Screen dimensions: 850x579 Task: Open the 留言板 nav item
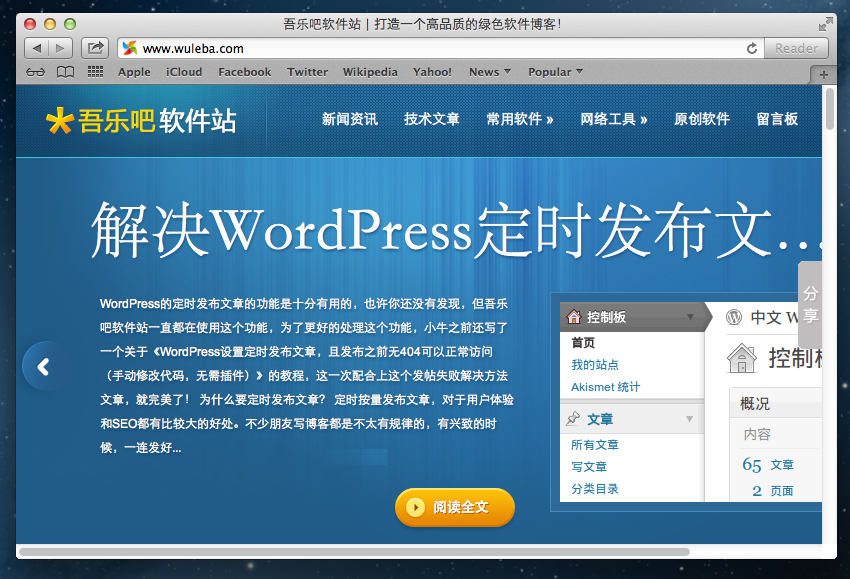pyautogui.click(x=777, y=119)
